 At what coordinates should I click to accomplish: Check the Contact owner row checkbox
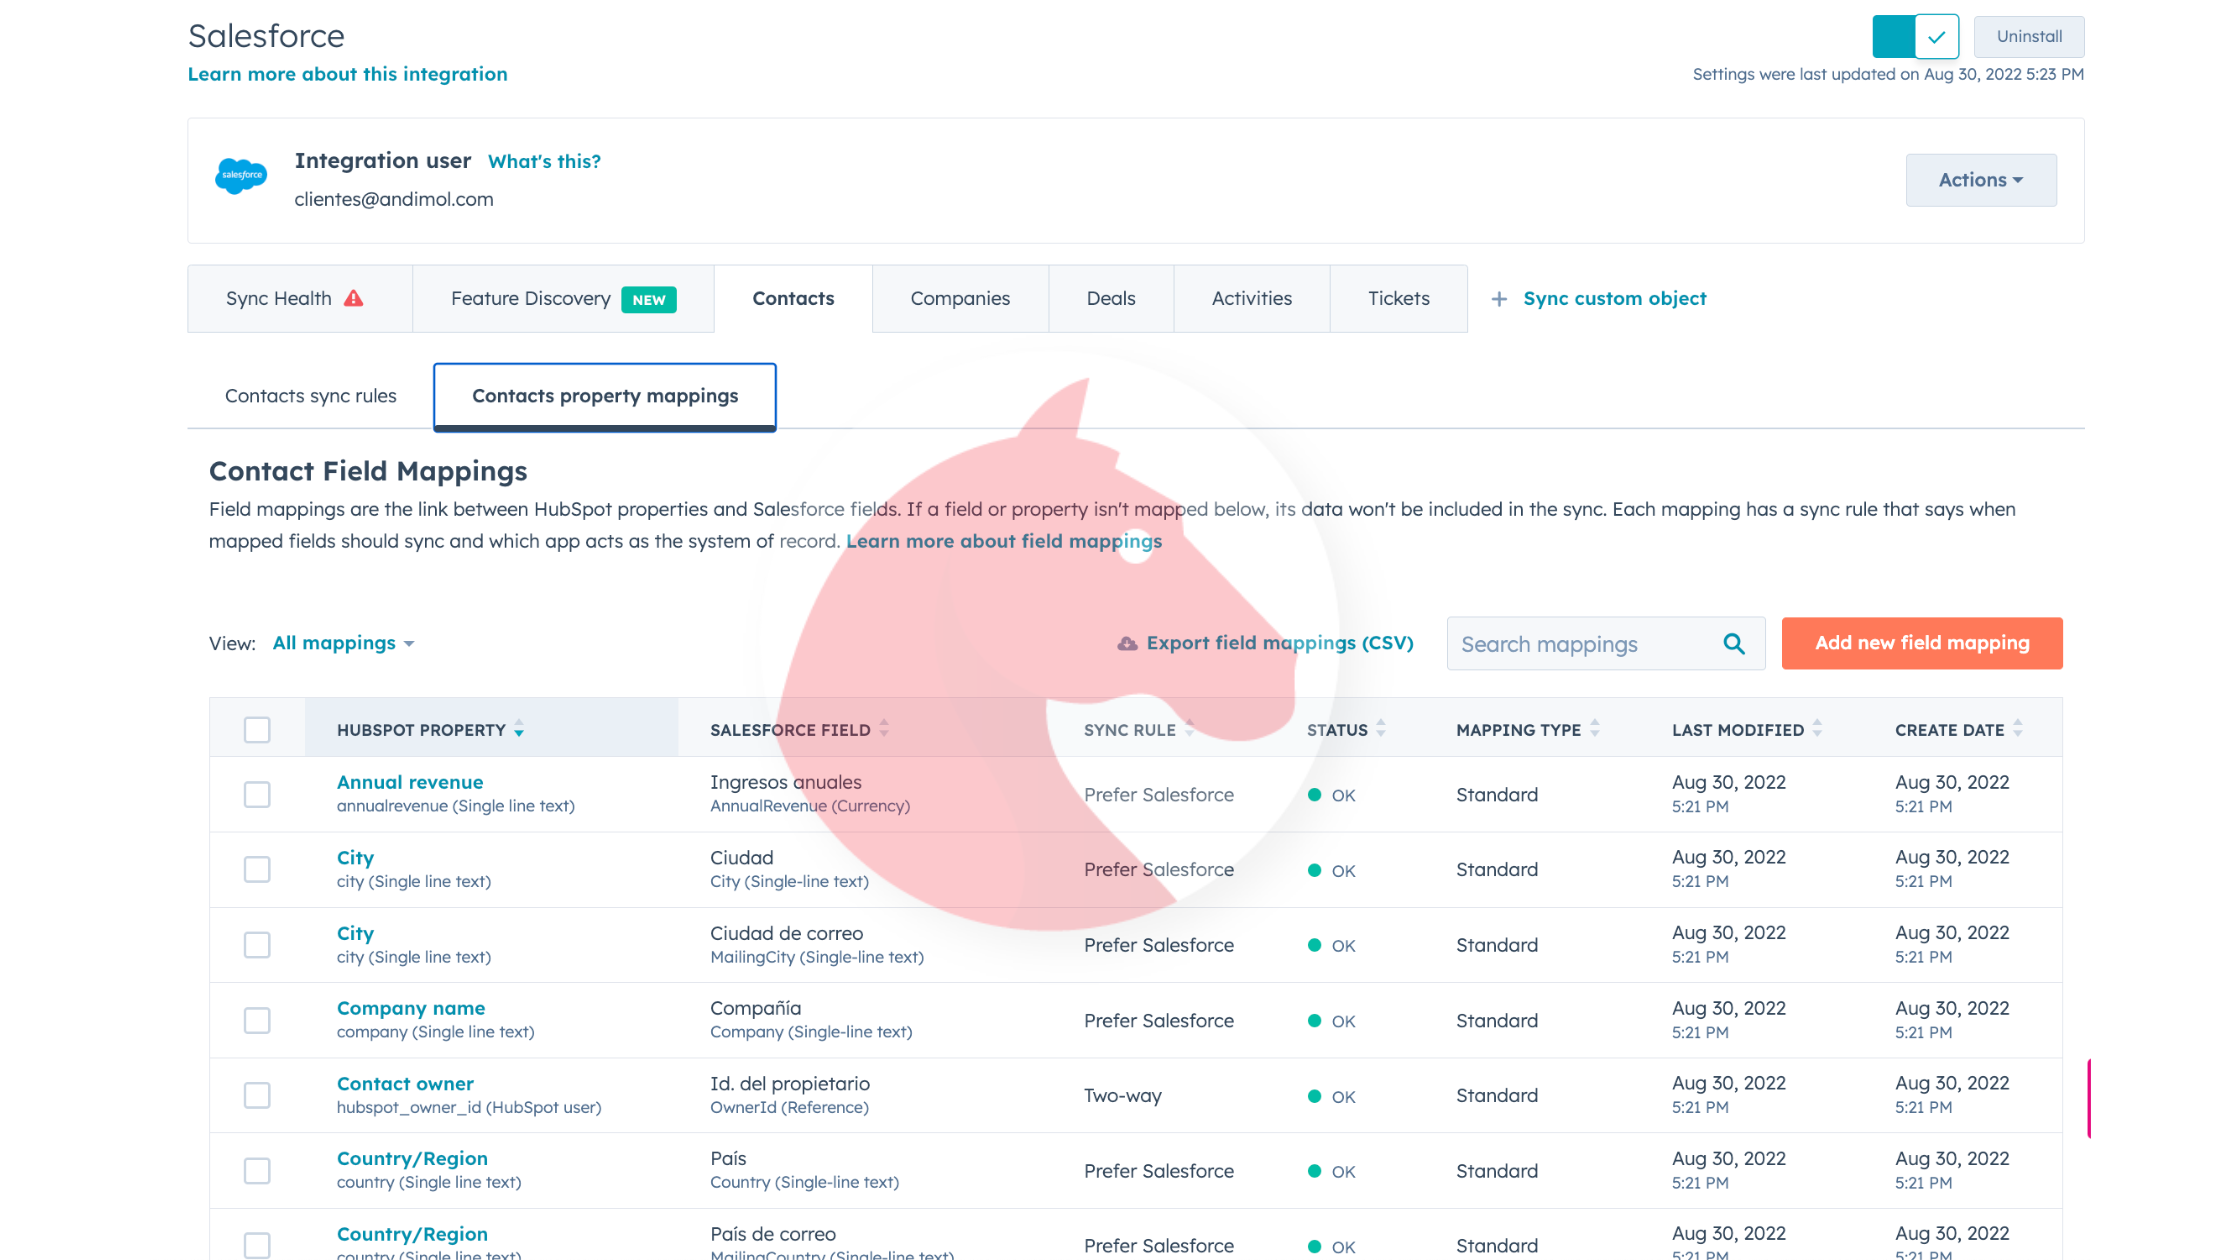[257, 1096]
